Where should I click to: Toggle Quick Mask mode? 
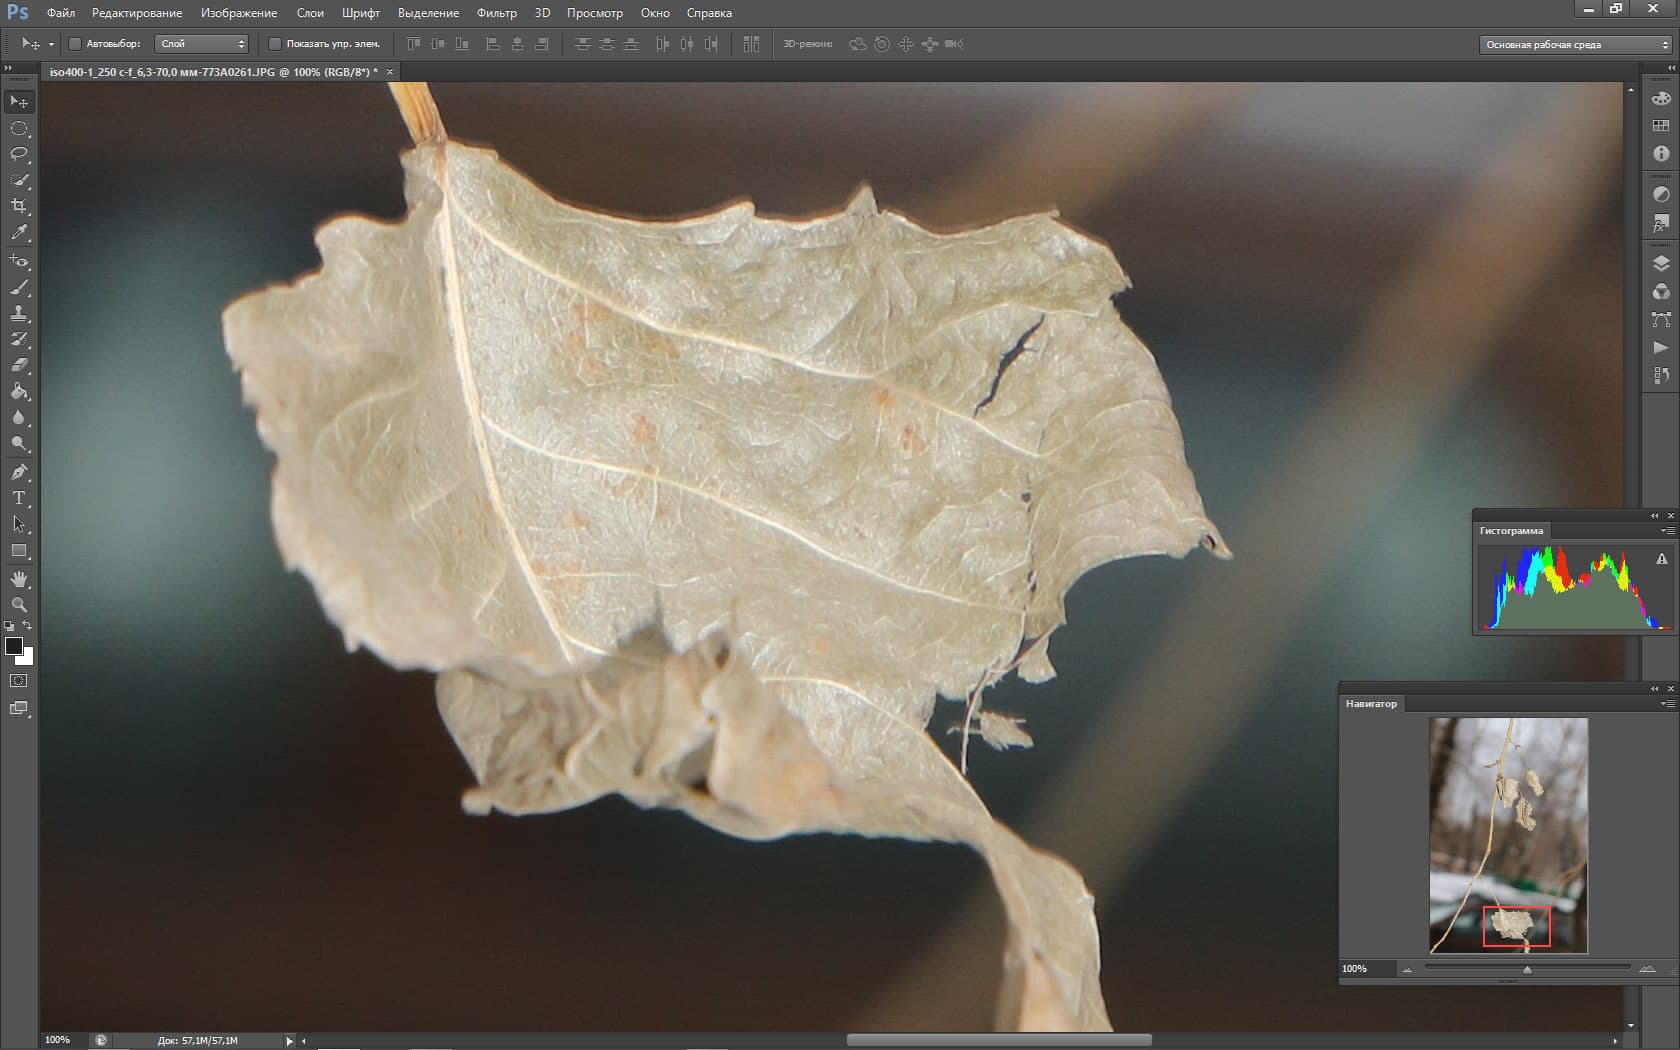point(19,681)
